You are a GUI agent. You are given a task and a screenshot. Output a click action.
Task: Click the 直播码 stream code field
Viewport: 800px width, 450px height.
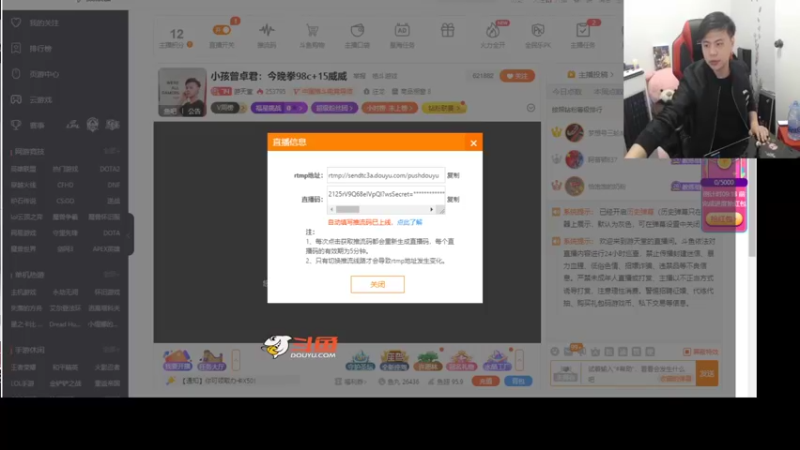tap(386, 194)
